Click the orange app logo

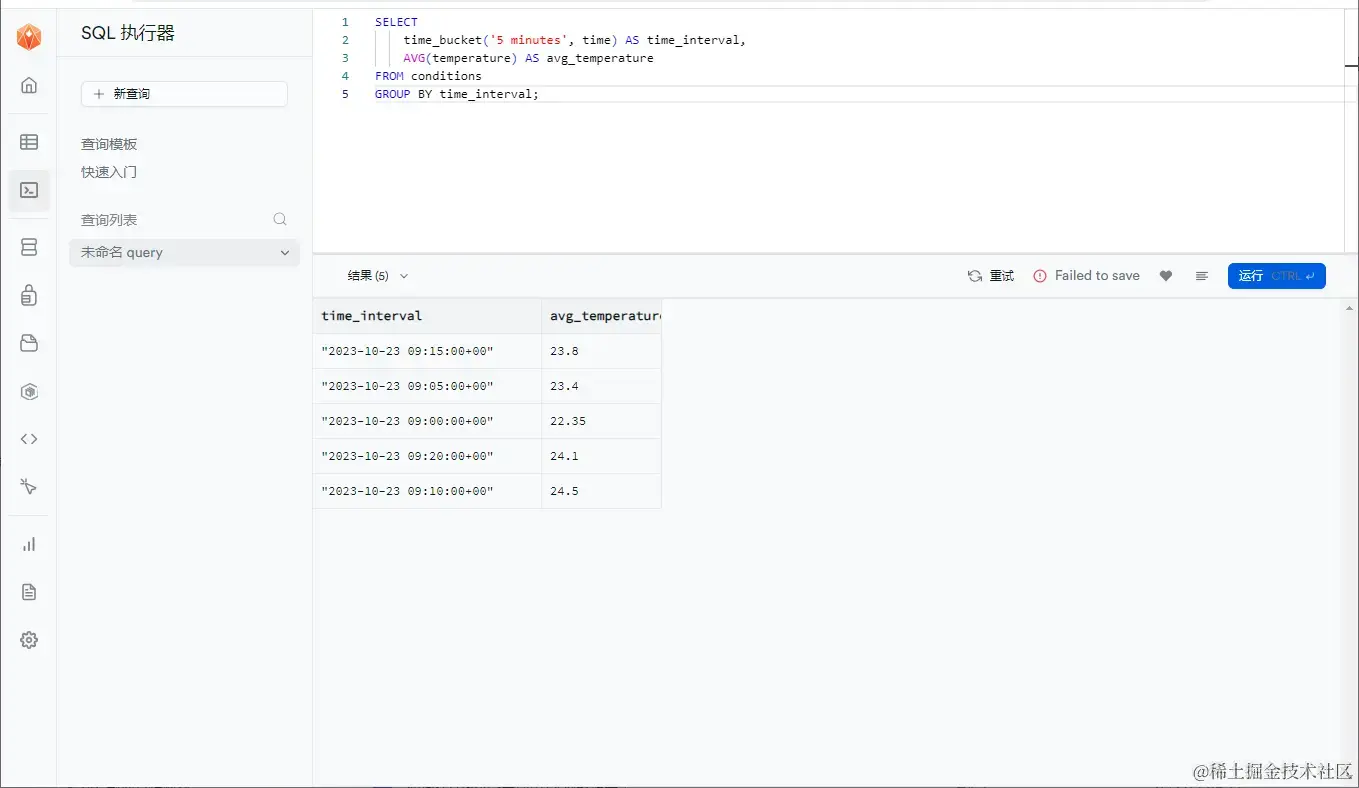pos(29,37)
